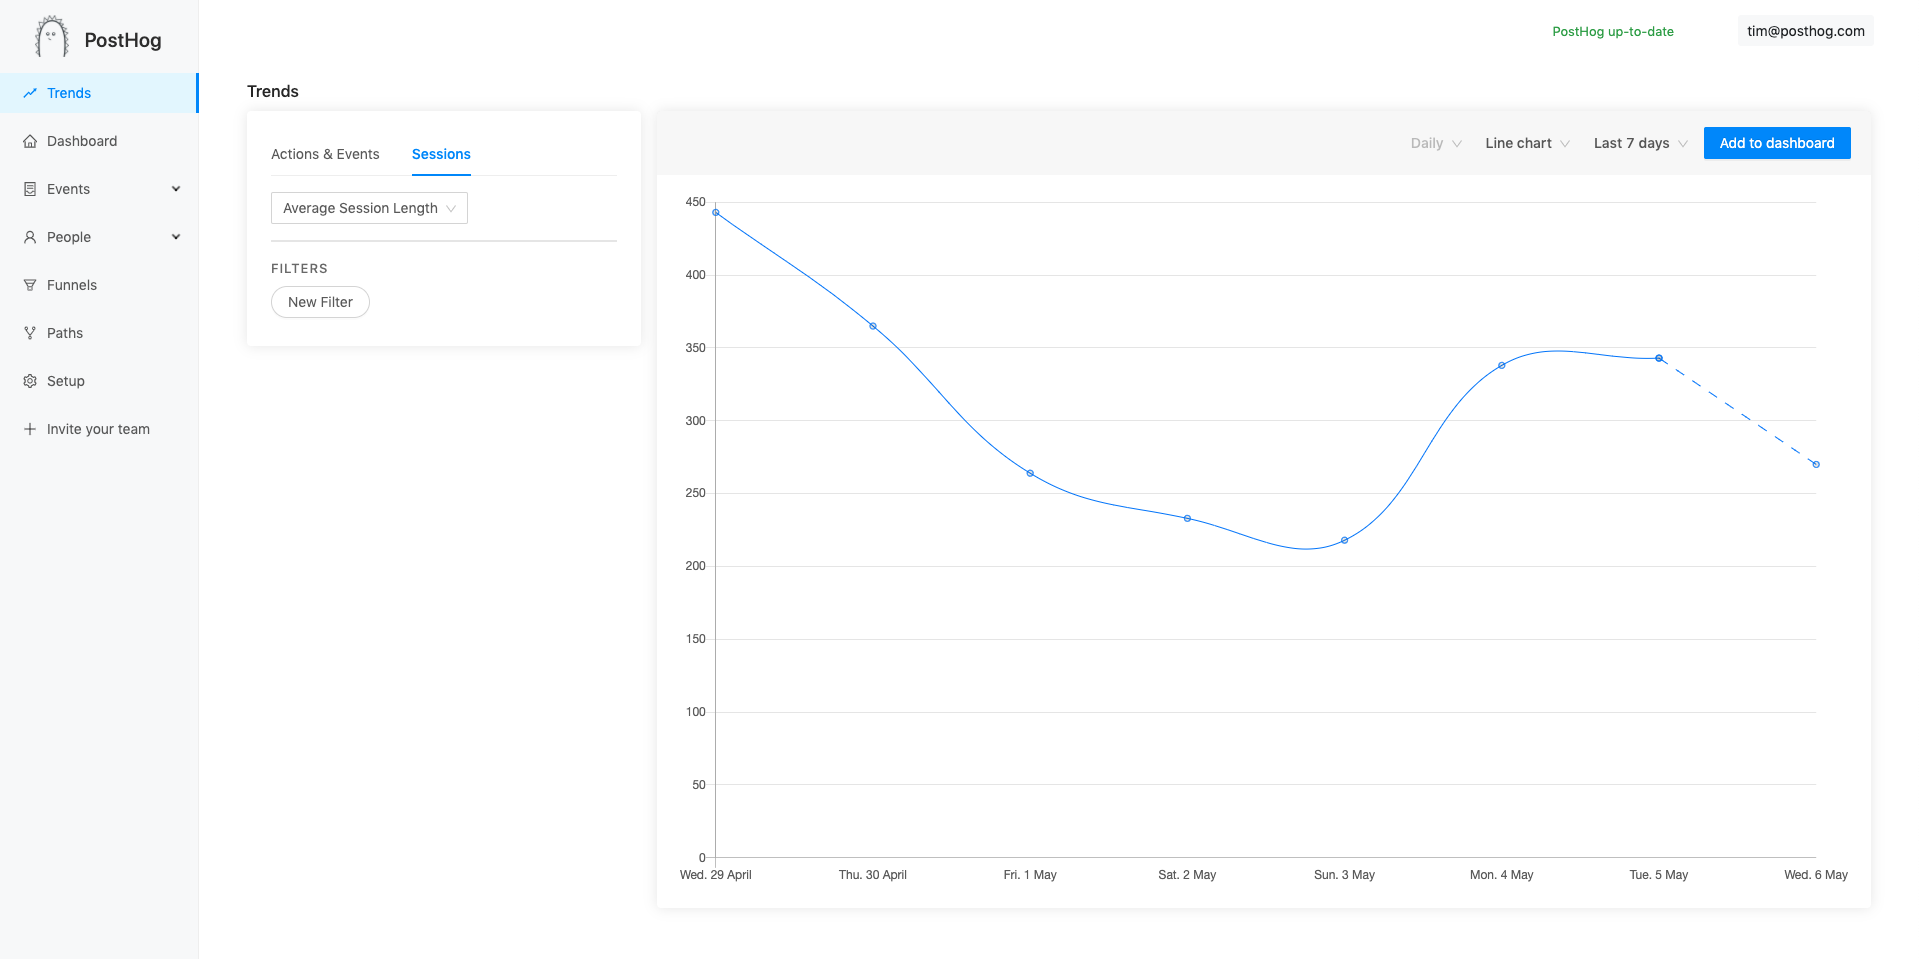Click the Setup gear icon
Image resolution: width=1919 pixels, height=959 pixels.
(x=30, y=381)
